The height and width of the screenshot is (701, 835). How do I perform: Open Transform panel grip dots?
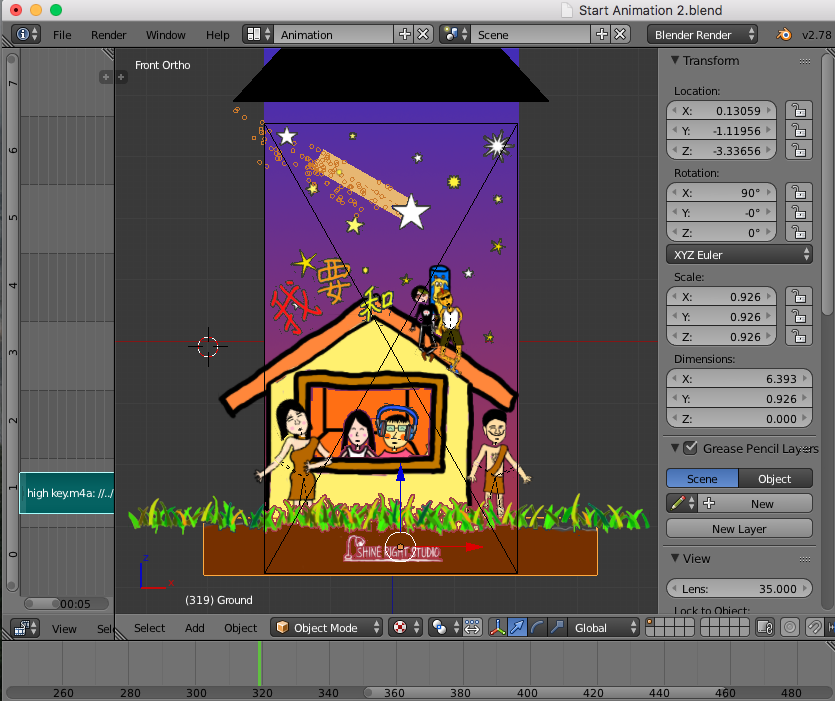point(805,61)
